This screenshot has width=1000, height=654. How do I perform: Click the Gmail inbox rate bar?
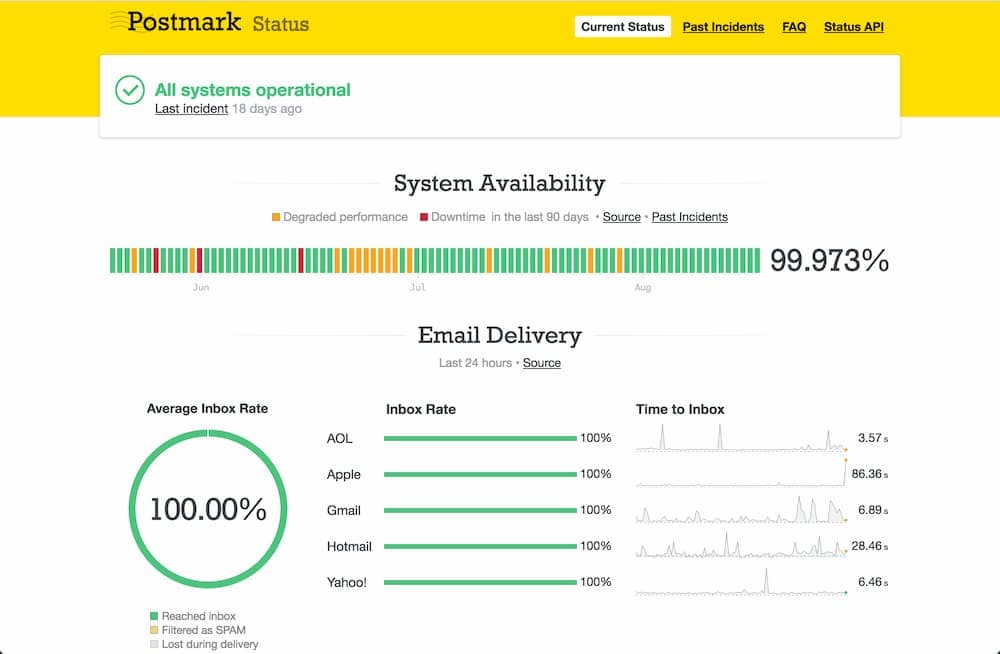tap(480, 510)
